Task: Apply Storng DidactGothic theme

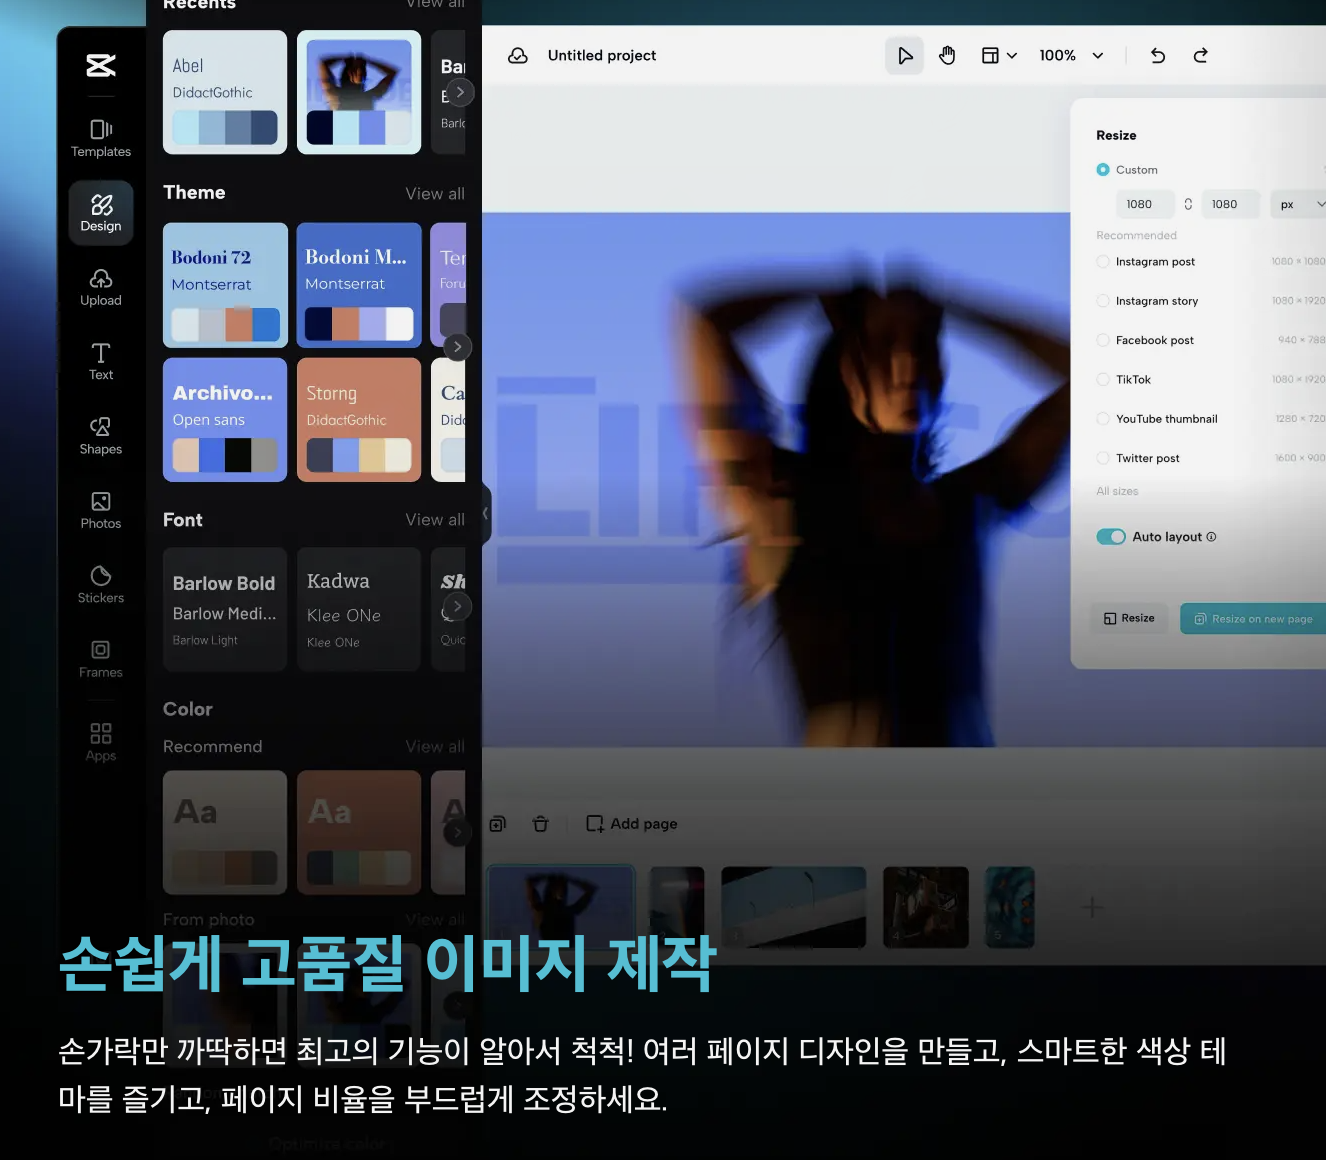Action: click(359, 420)
